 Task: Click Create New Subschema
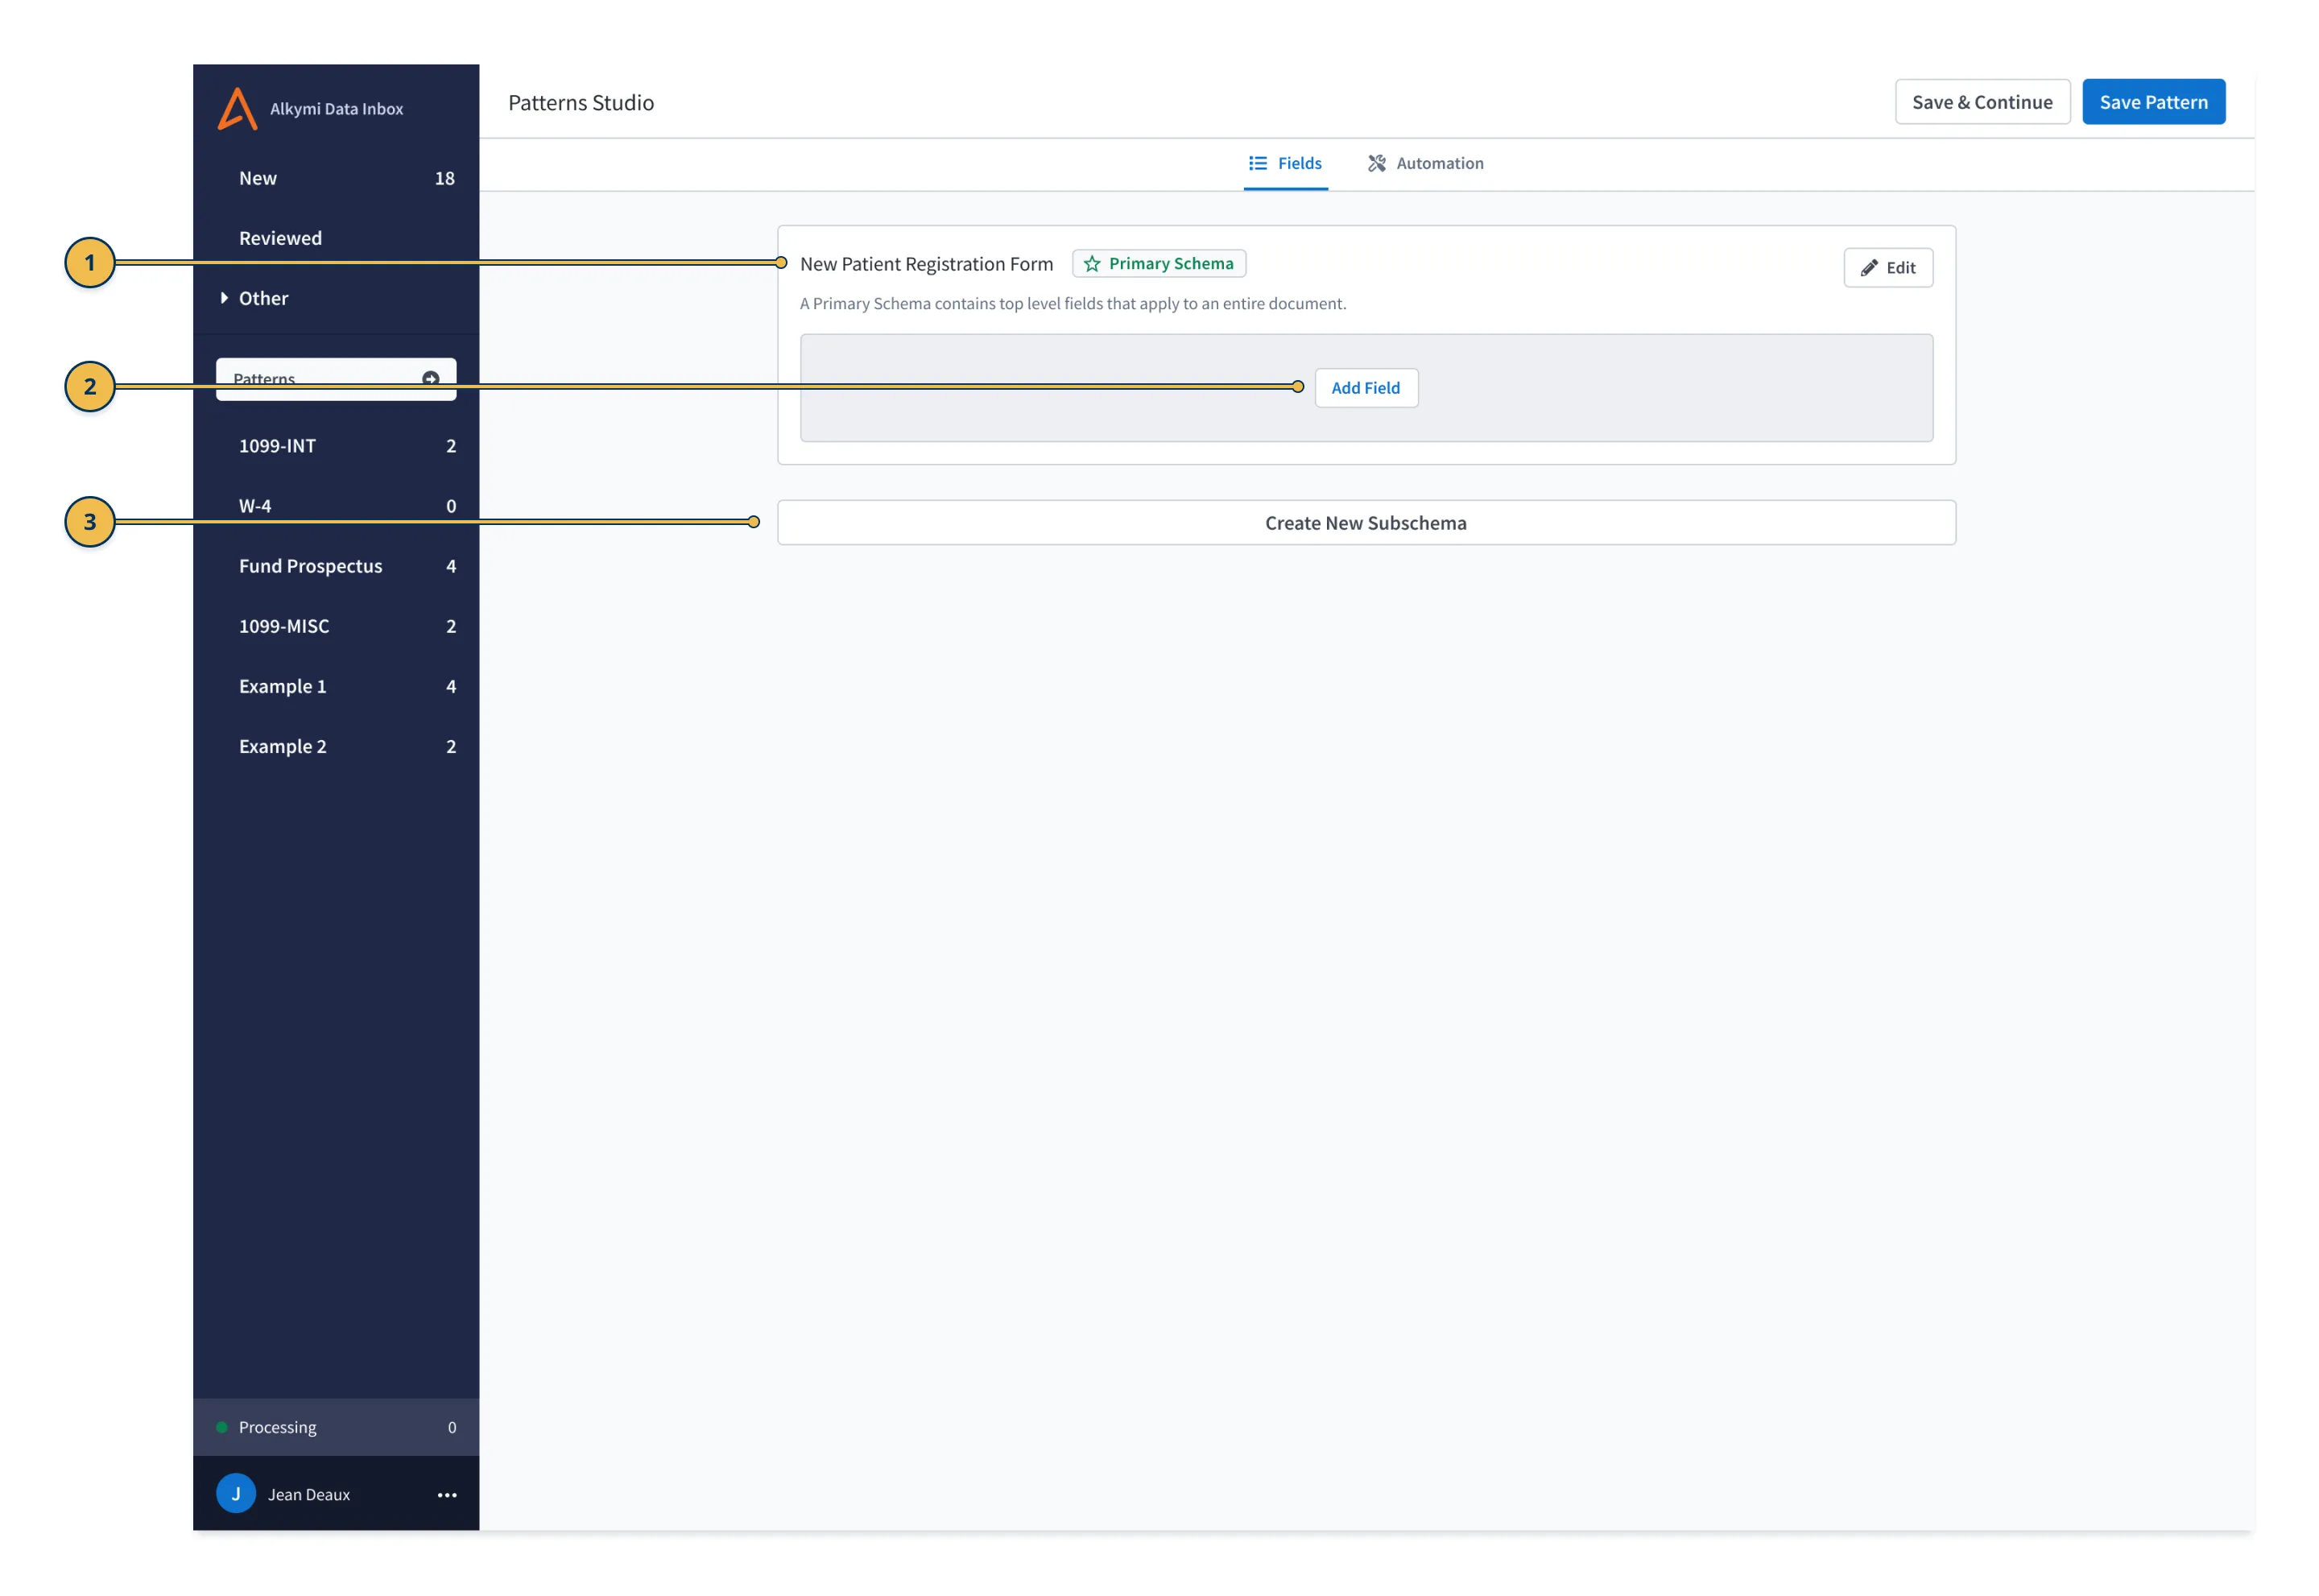1366,523
